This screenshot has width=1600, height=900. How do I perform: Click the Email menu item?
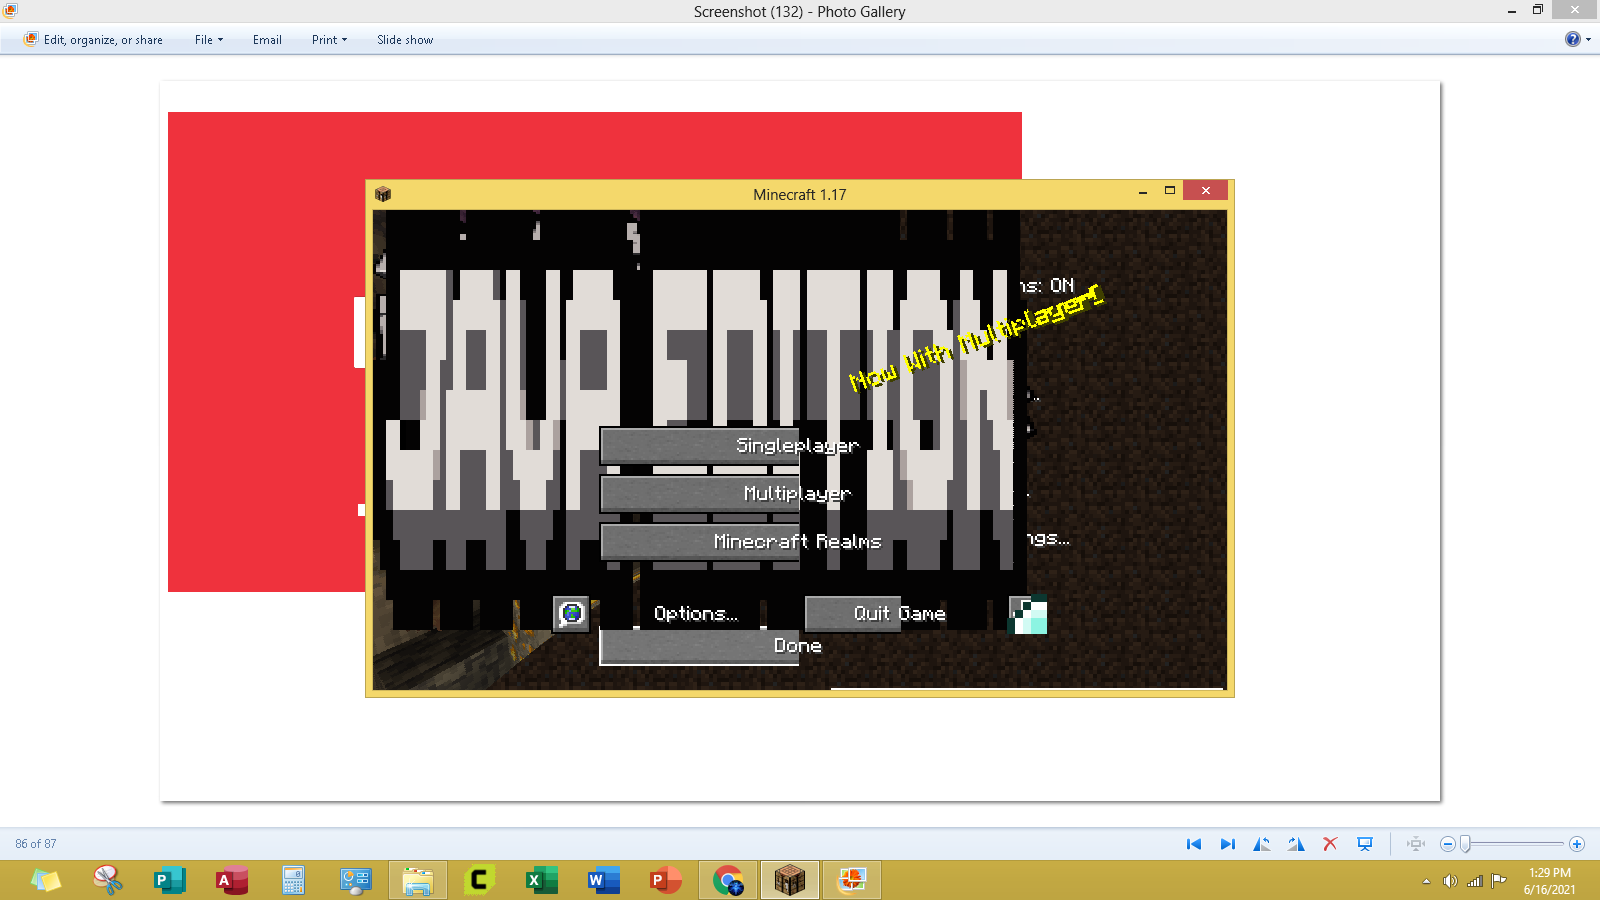click(267, 40)
